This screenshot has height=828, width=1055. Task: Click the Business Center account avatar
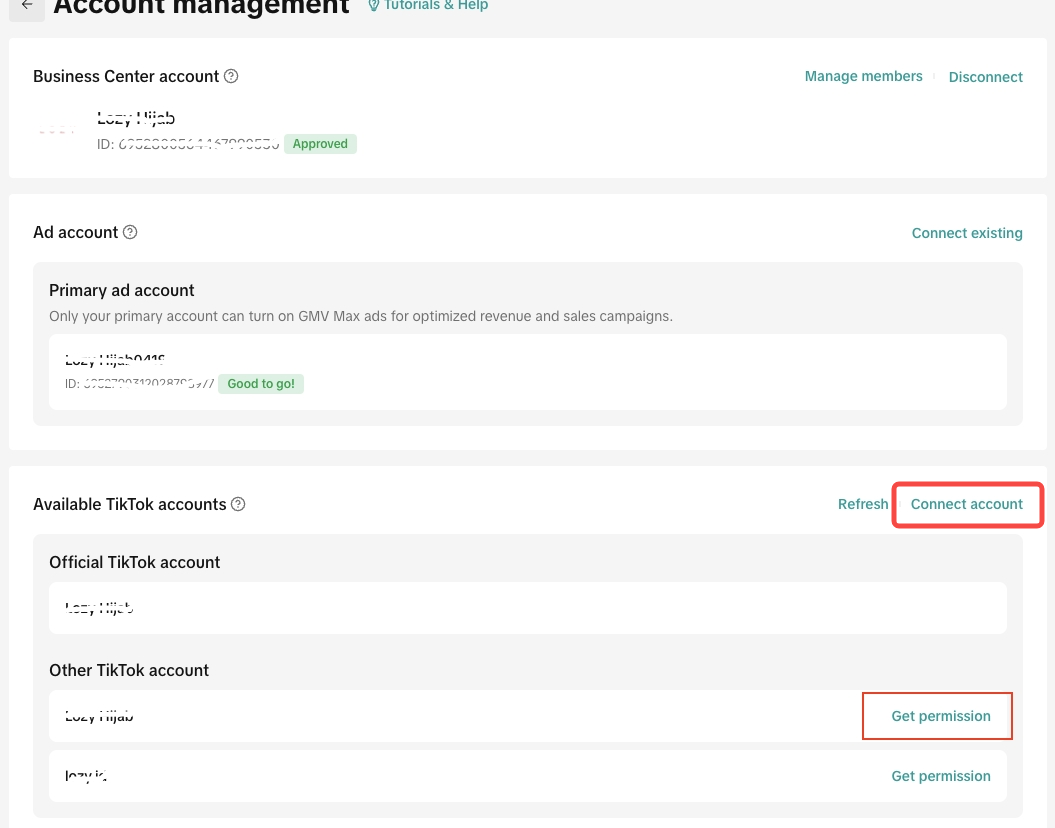click(x=56, y=131)
